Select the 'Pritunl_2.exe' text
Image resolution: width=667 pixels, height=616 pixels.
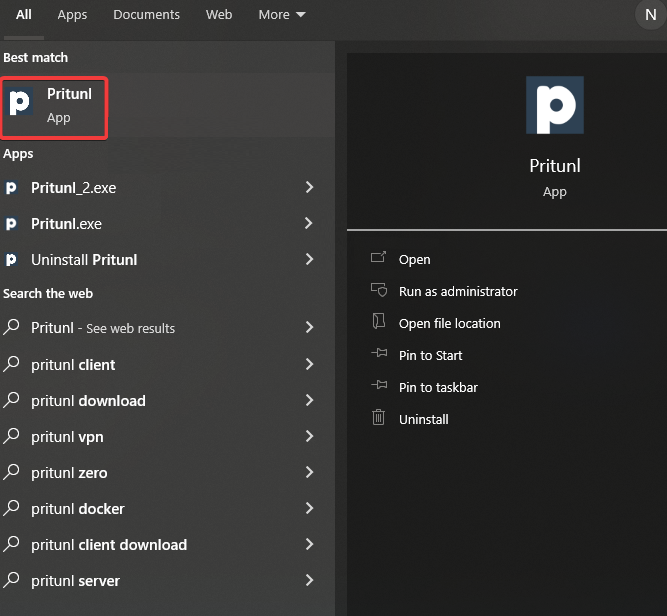click(74, 188)
